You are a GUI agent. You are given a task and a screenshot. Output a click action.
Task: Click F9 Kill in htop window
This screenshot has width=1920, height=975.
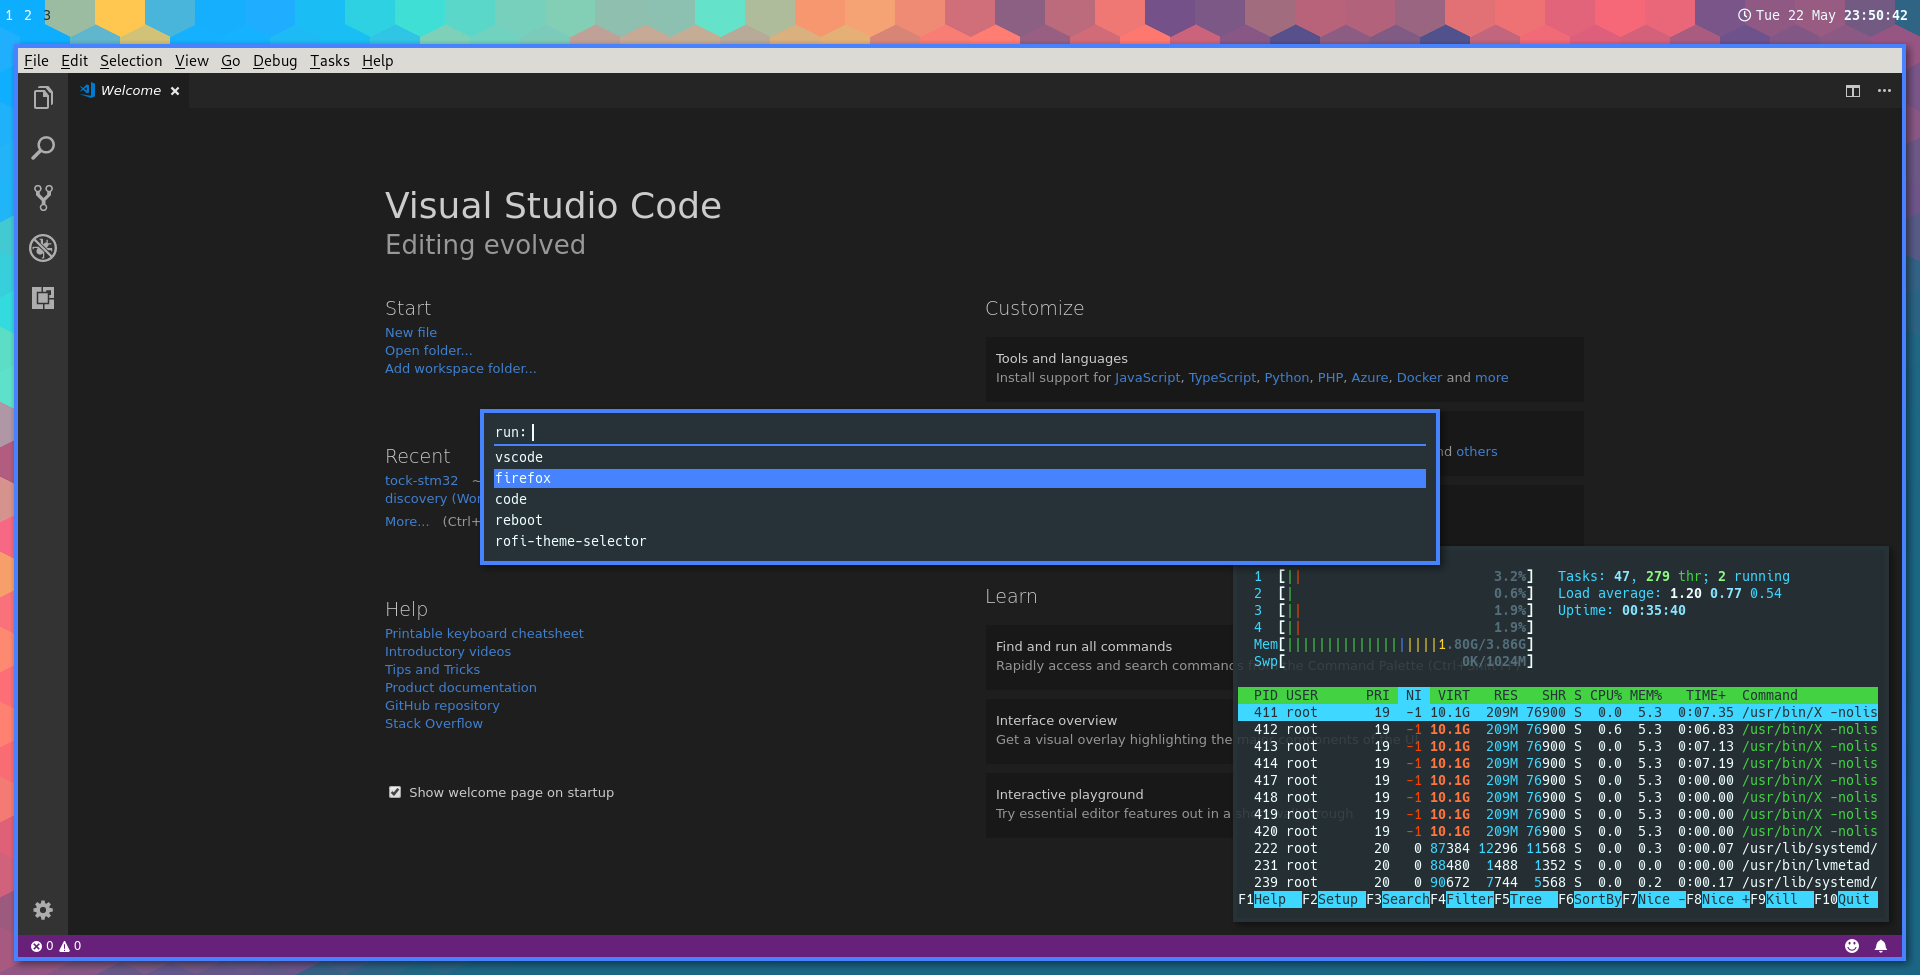click(x=1781, y=900)
